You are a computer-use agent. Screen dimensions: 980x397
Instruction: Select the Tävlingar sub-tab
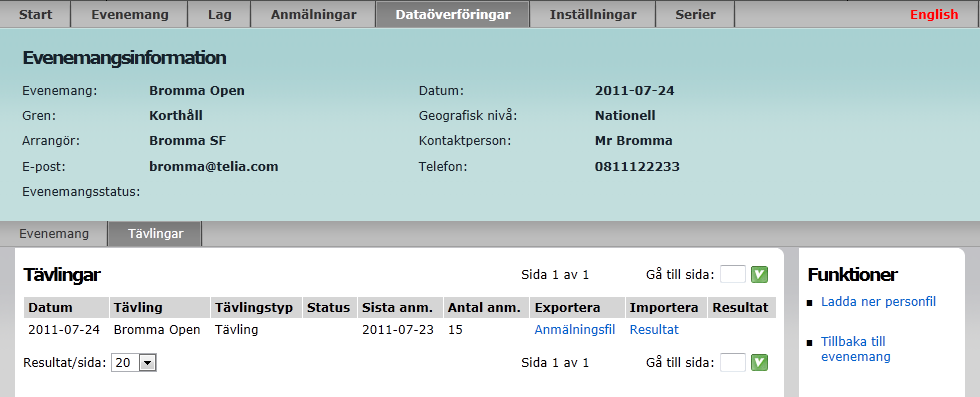coord(156,234)
